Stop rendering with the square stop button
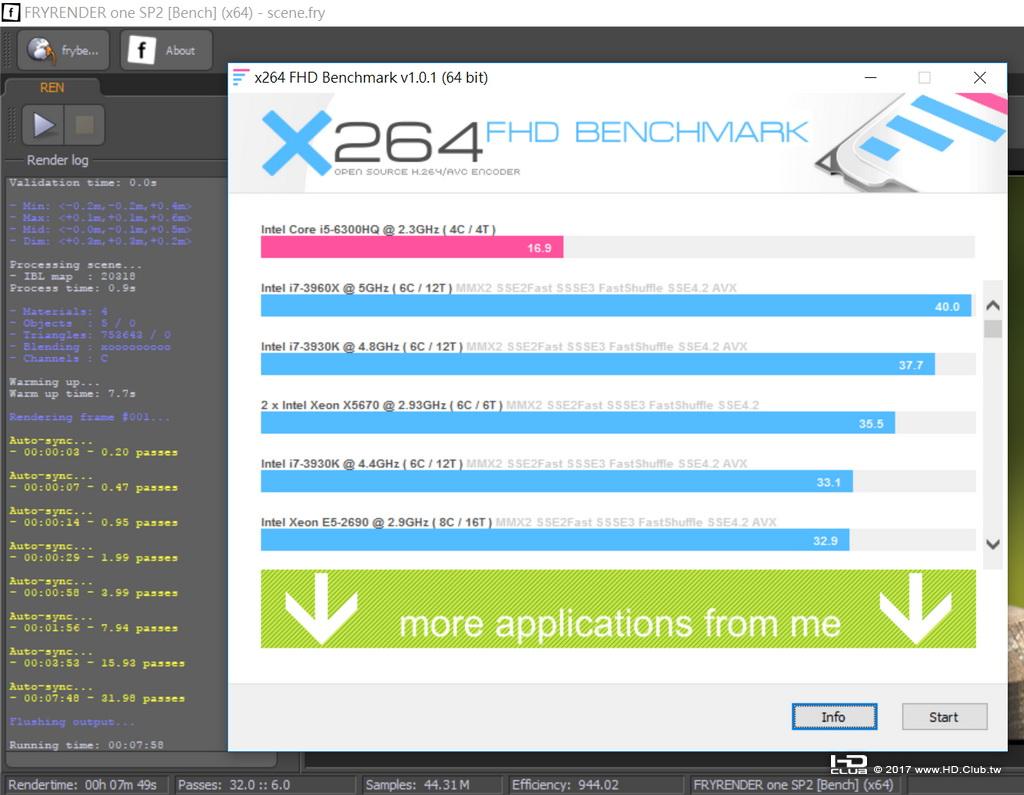The image size is (1024, 795). click(84, 125)
